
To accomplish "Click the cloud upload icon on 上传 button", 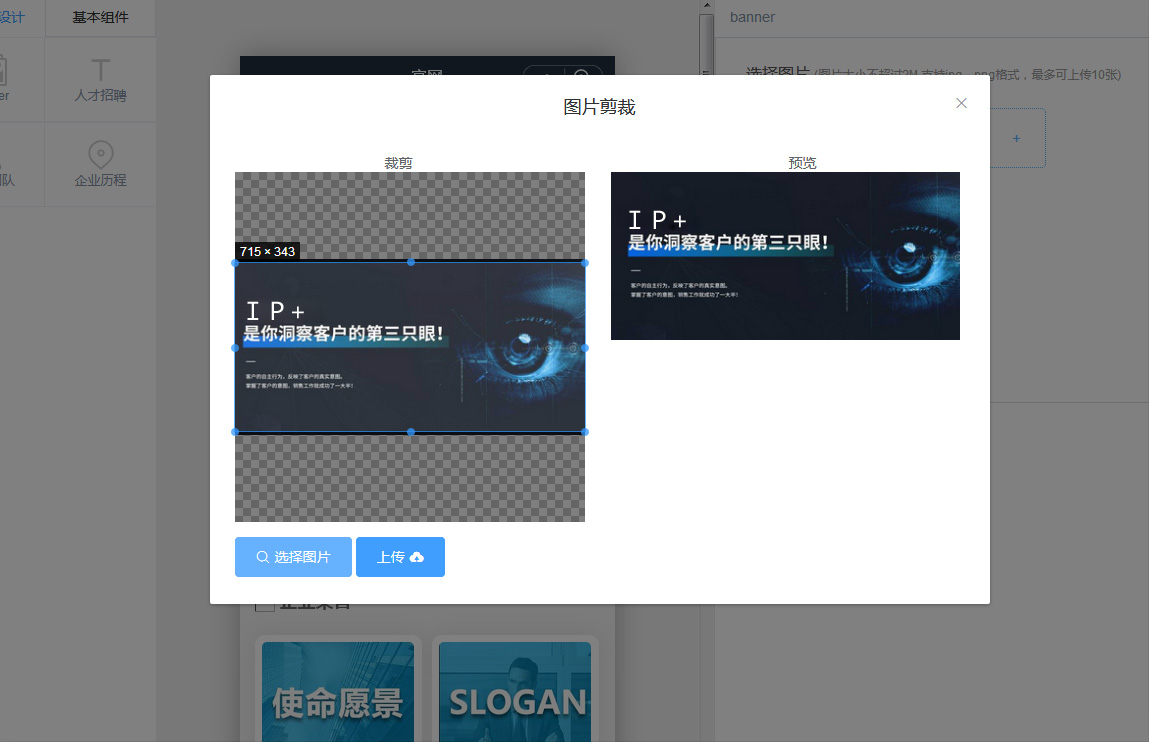I will coord(417,557).
